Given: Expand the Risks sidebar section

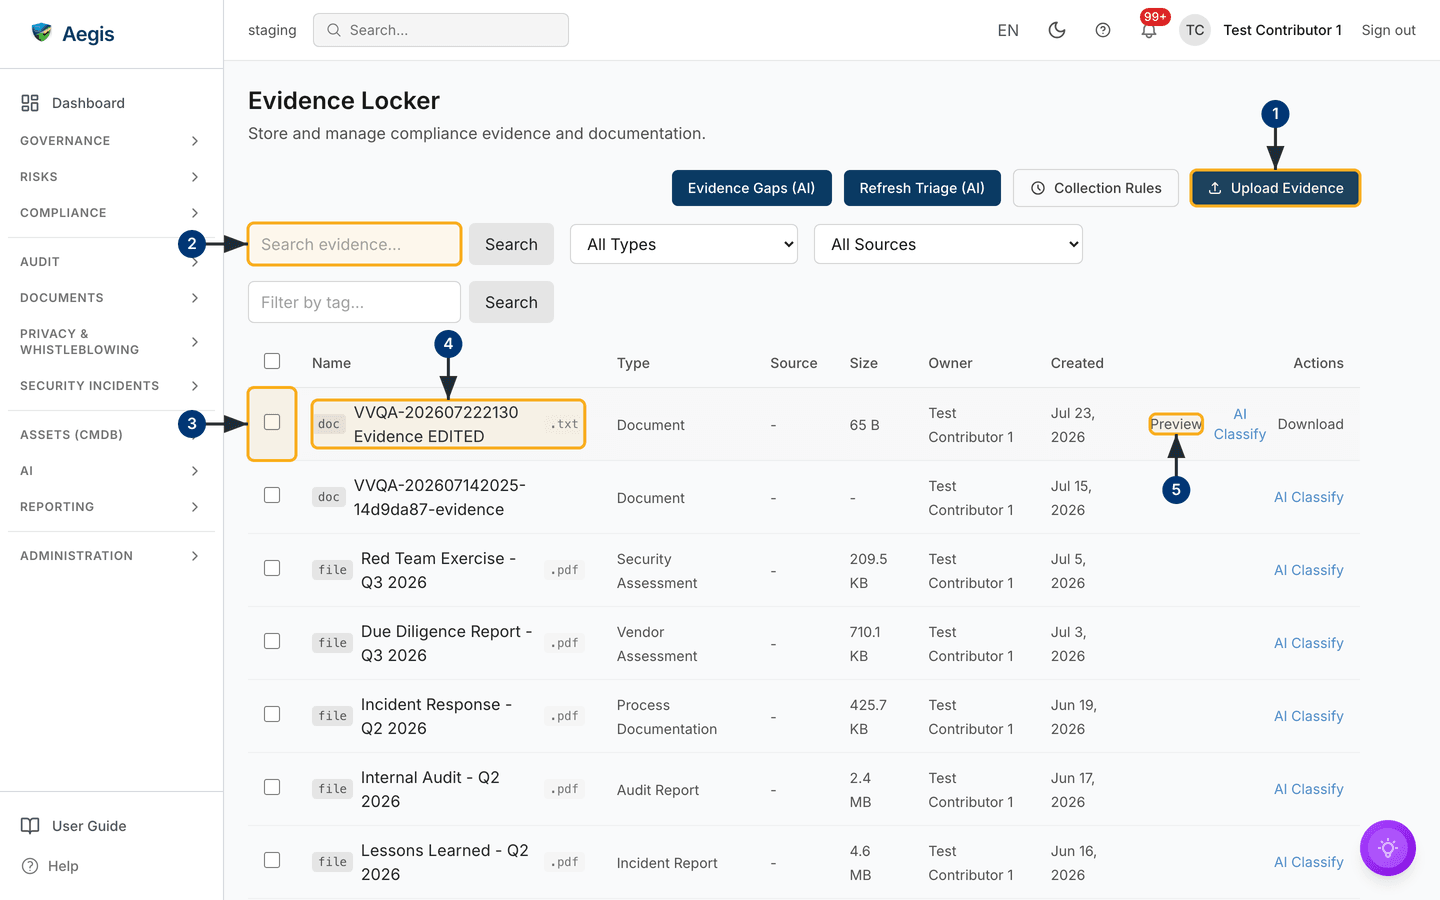Looking at the screenshot, I should pyautogui.click(x=110, y=177).
